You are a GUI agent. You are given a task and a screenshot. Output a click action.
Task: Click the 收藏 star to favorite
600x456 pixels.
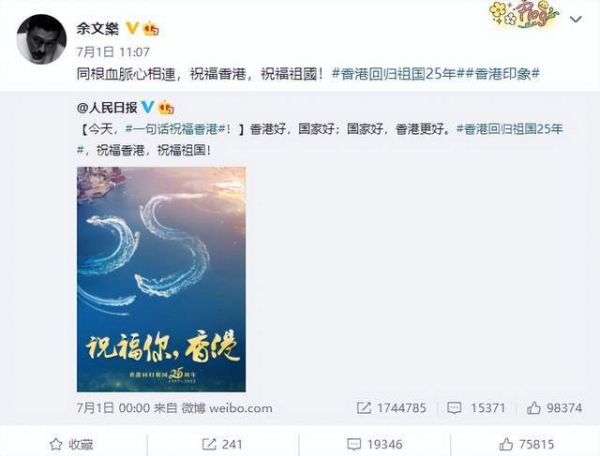pos(72,444)
